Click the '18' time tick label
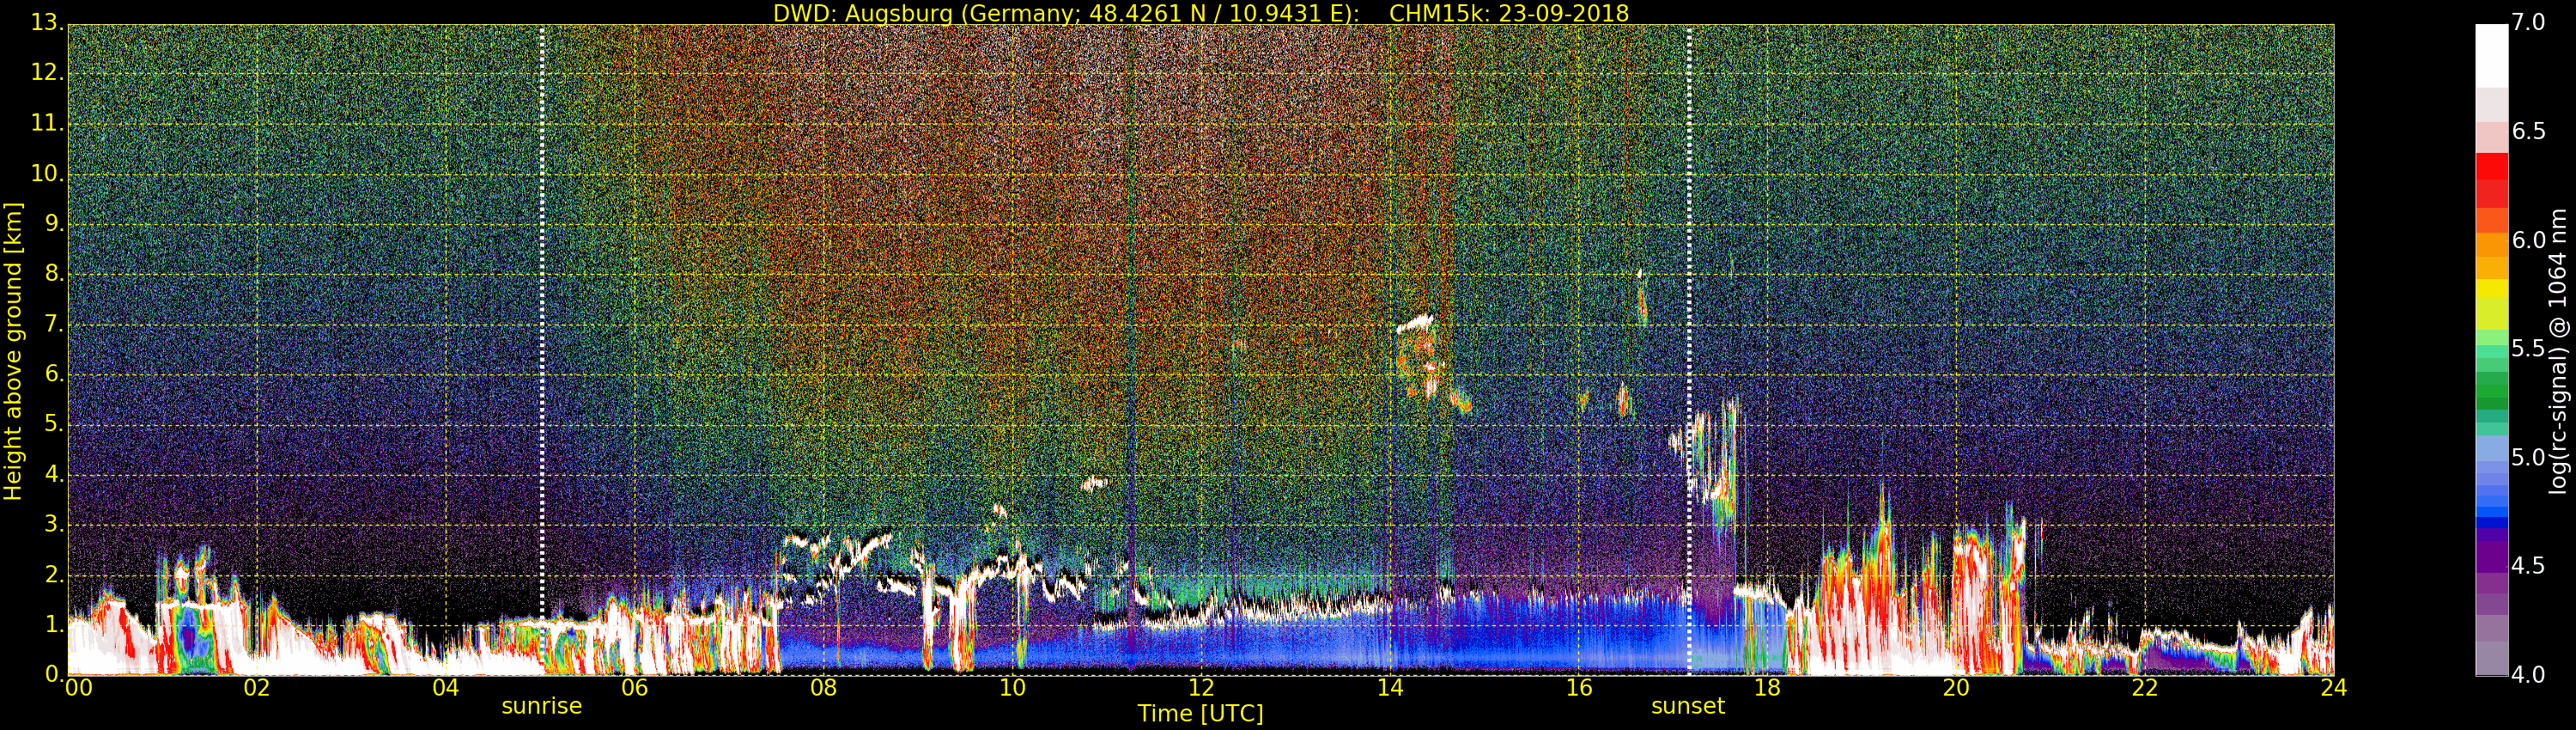 coord(1767,687)
